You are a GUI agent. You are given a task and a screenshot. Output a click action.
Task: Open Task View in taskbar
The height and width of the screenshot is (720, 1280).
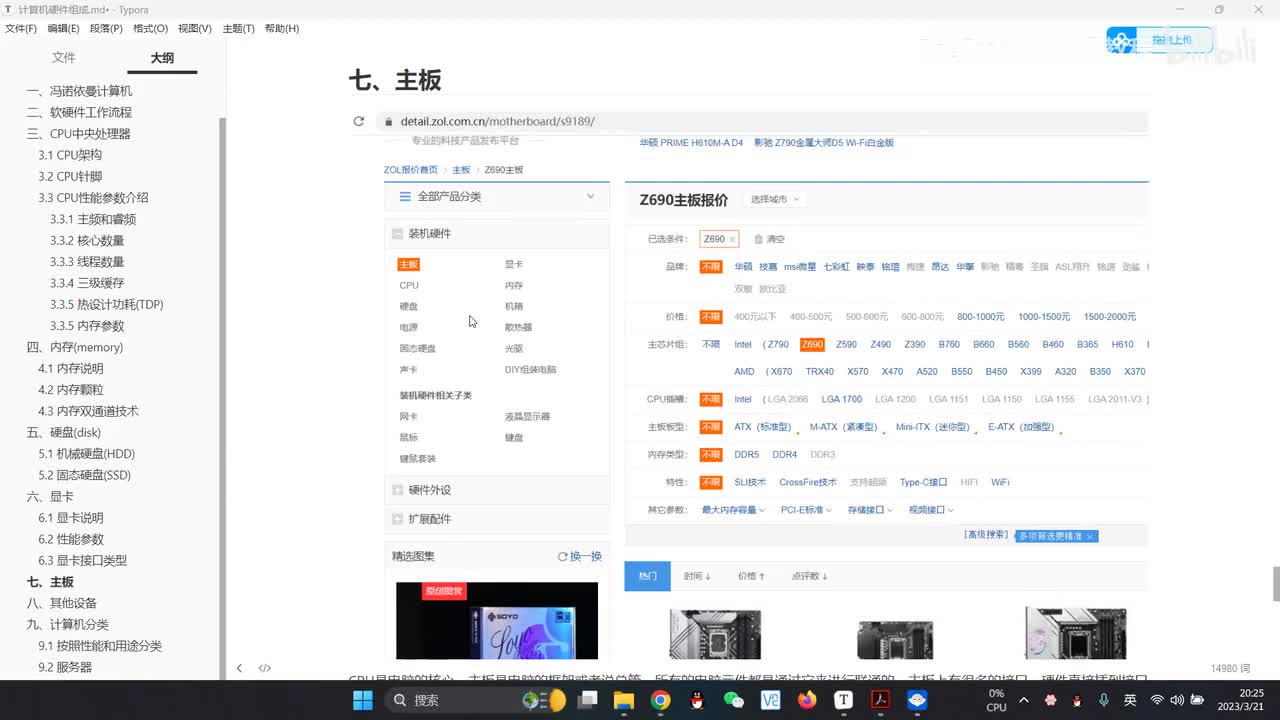point(587,700)
